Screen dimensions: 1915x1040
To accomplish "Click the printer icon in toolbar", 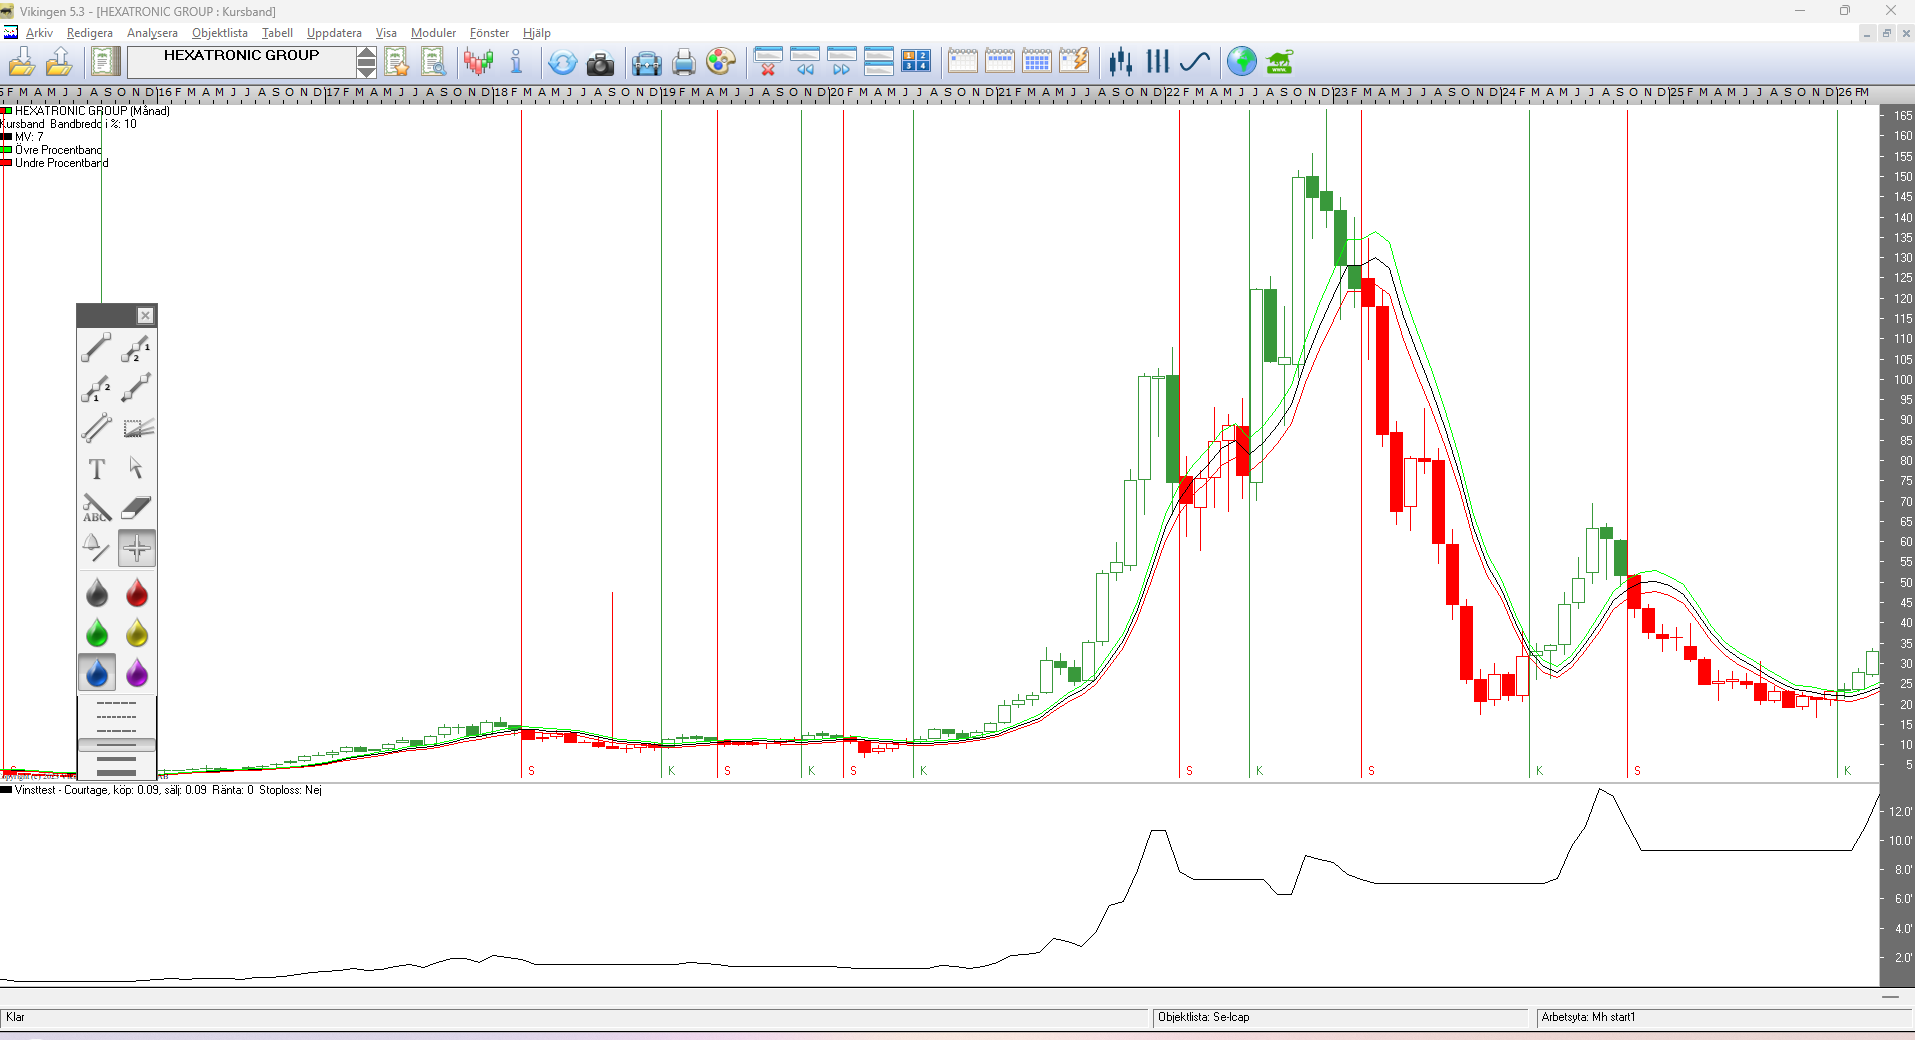I will point(683,63).
